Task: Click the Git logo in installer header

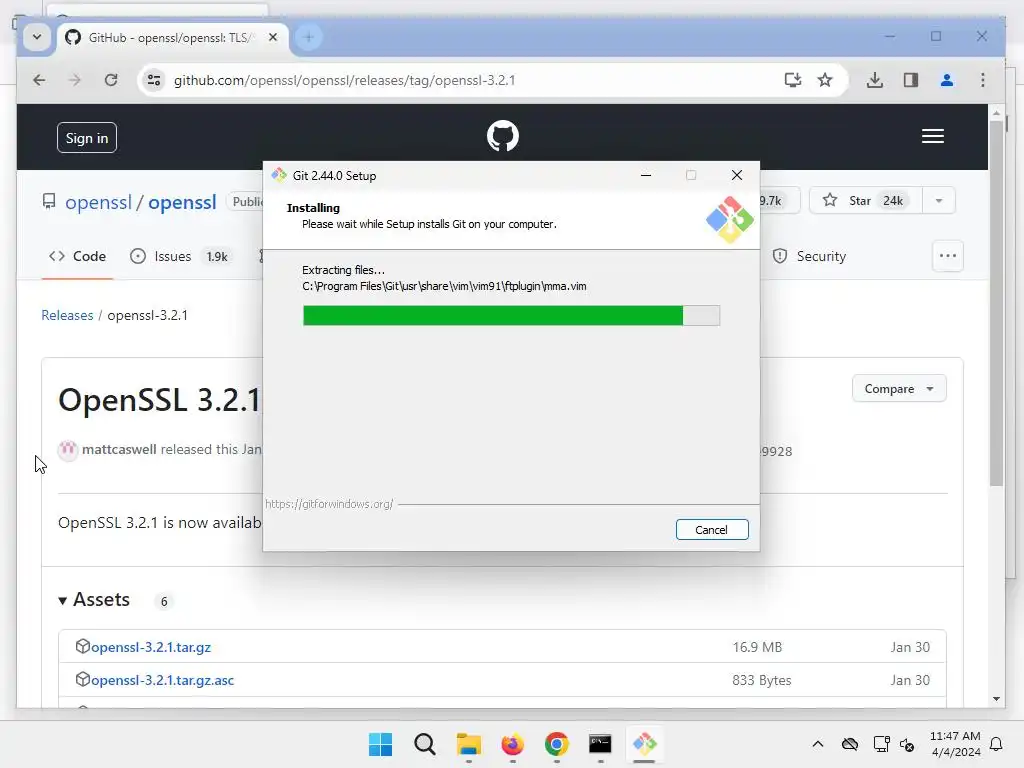Action: [x=729, y=220]
